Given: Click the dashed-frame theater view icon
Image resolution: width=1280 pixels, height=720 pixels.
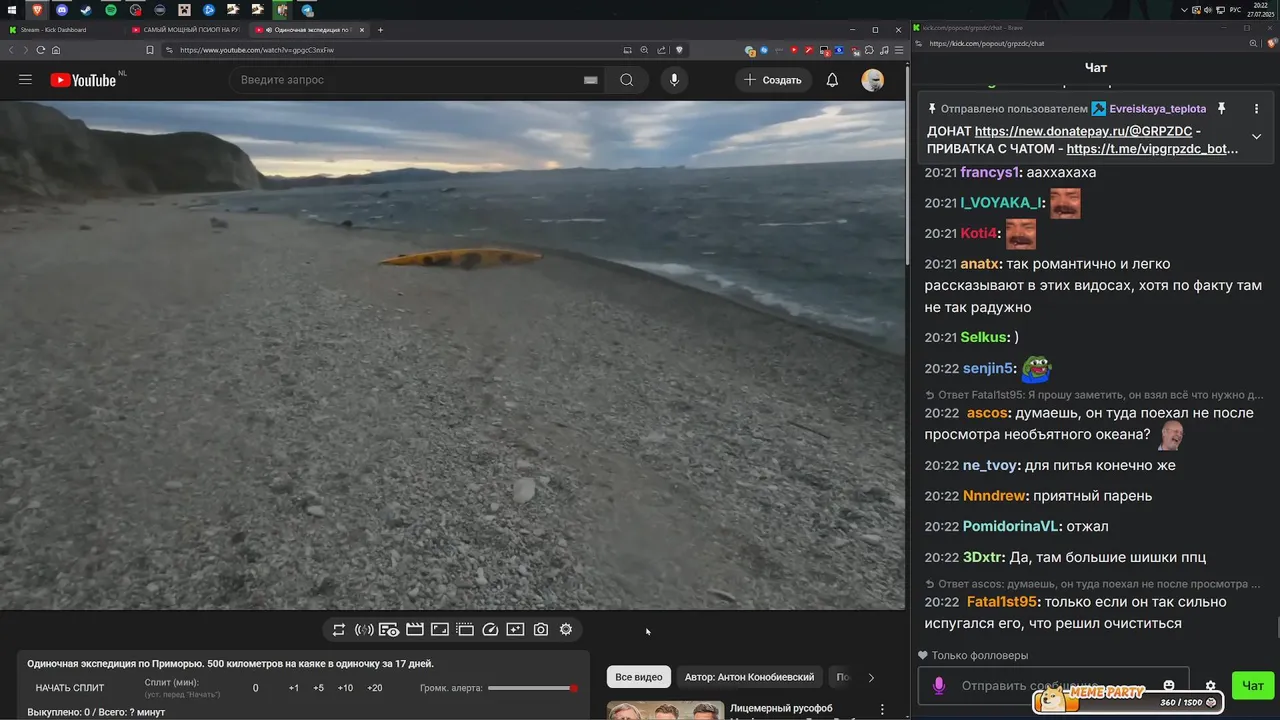Looking at the screenshot, I should tap(465, 629).
